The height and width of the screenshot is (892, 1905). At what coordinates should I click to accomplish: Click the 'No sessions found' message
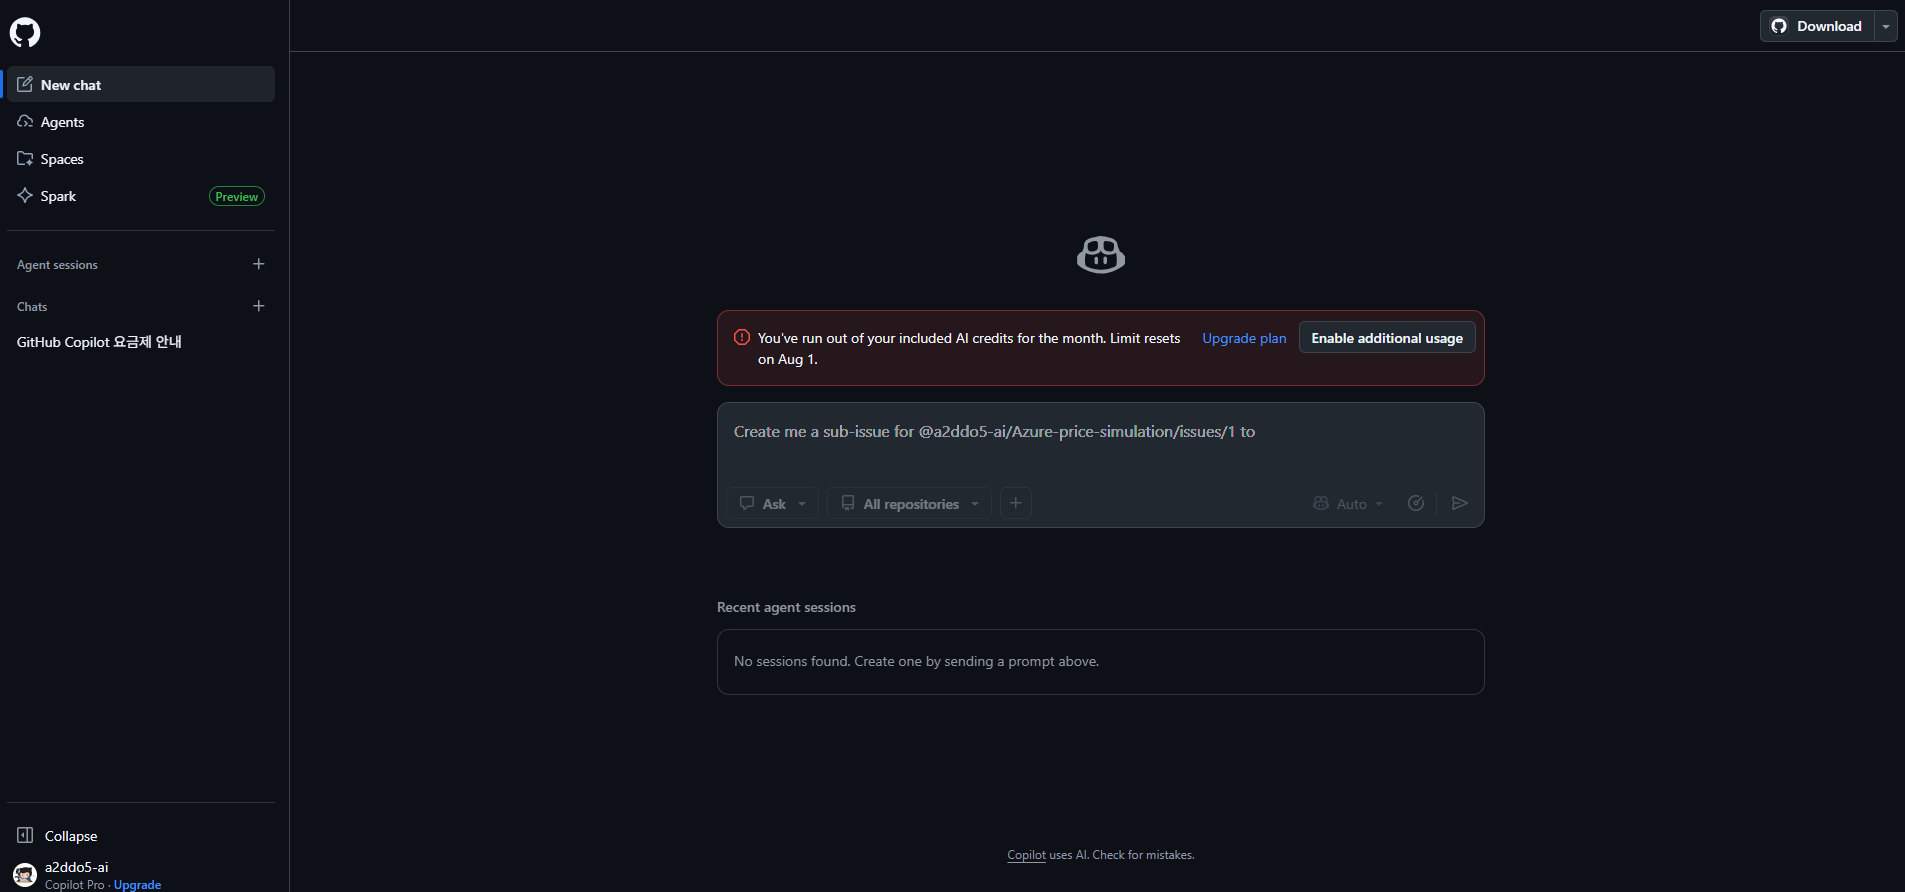point(916,661)
